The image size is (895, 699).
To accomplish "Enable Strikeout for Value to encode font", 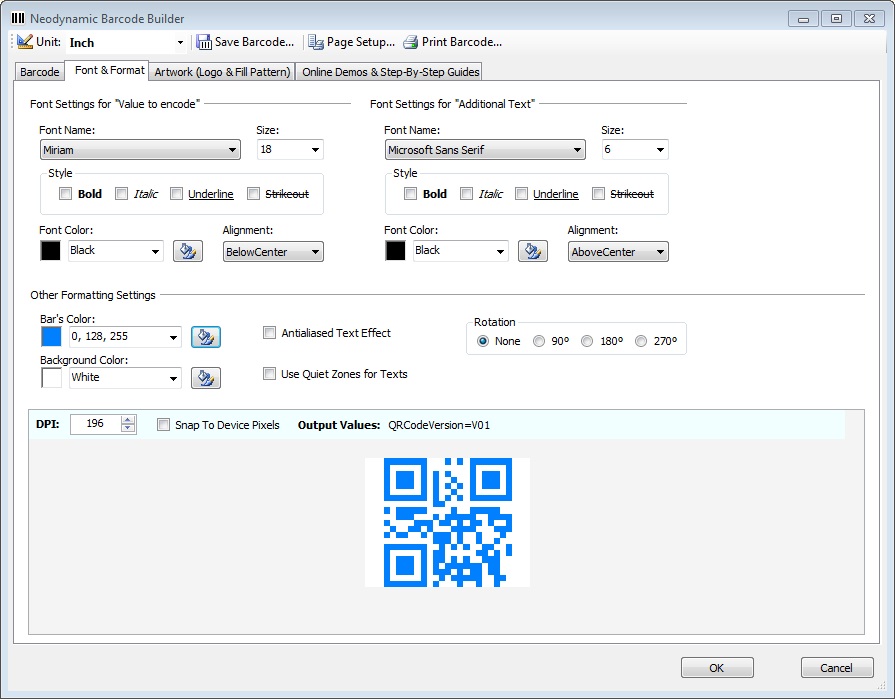I will pos(253,193).
